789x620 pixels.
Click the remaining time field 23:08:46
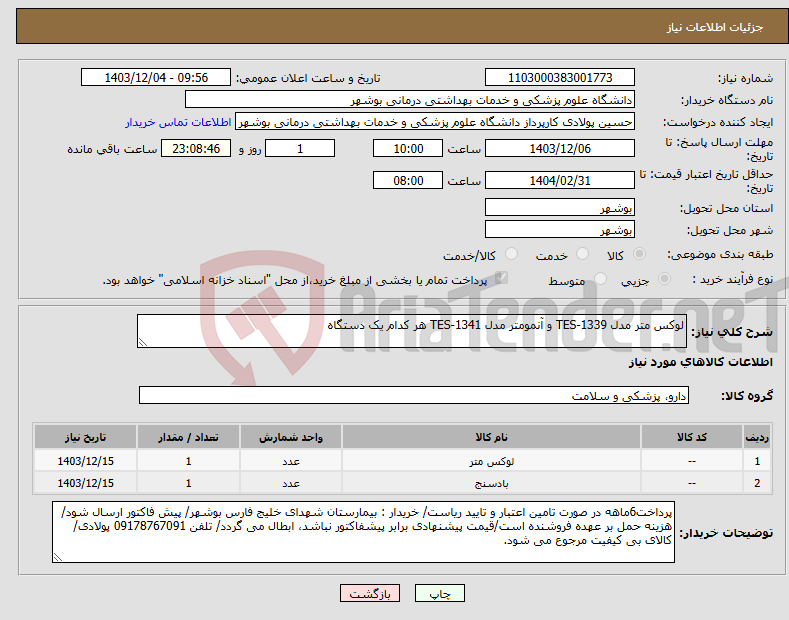[x=196, y=148]
